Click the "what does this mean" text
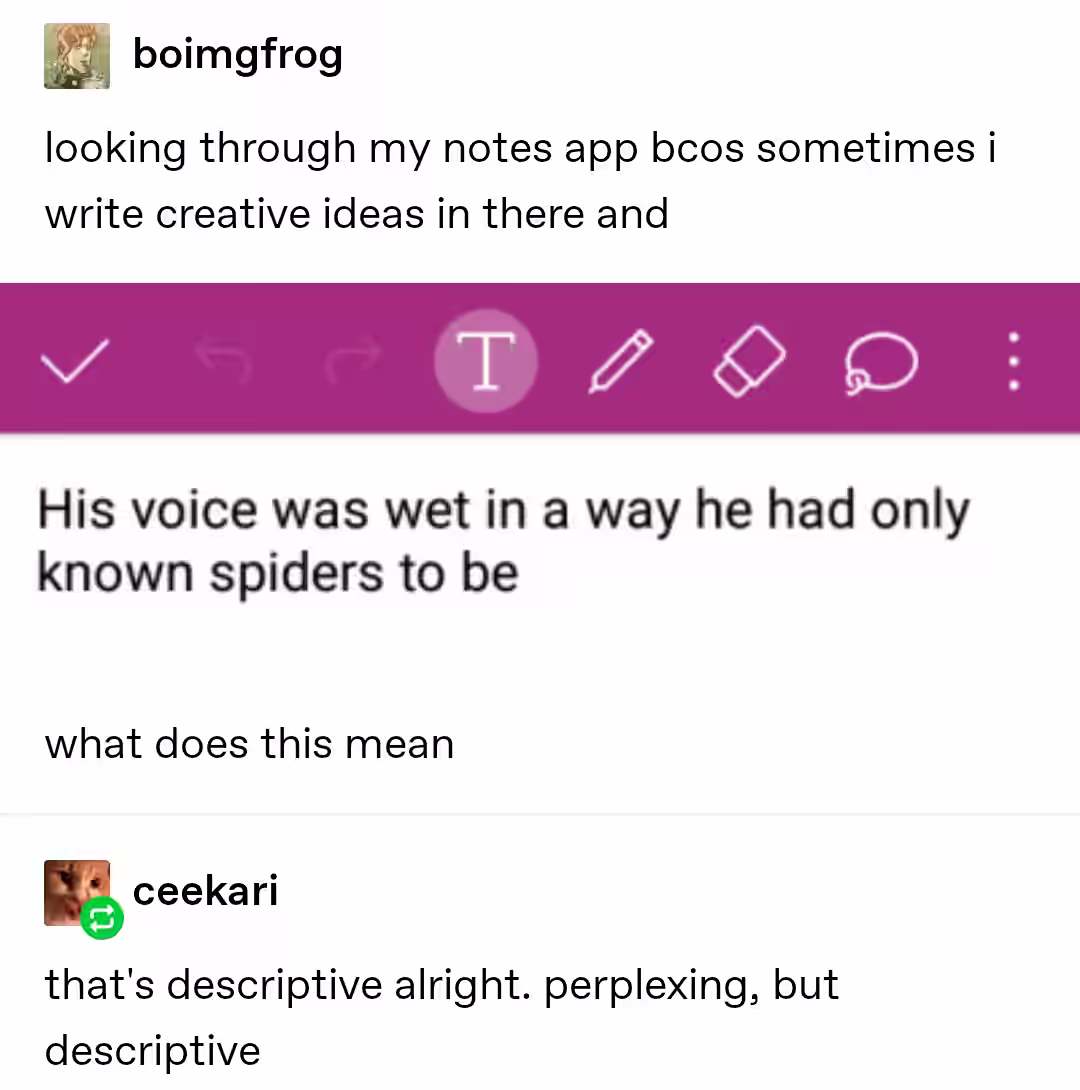The height and width of the screenshot is (1090, 1080). point(249,744)
